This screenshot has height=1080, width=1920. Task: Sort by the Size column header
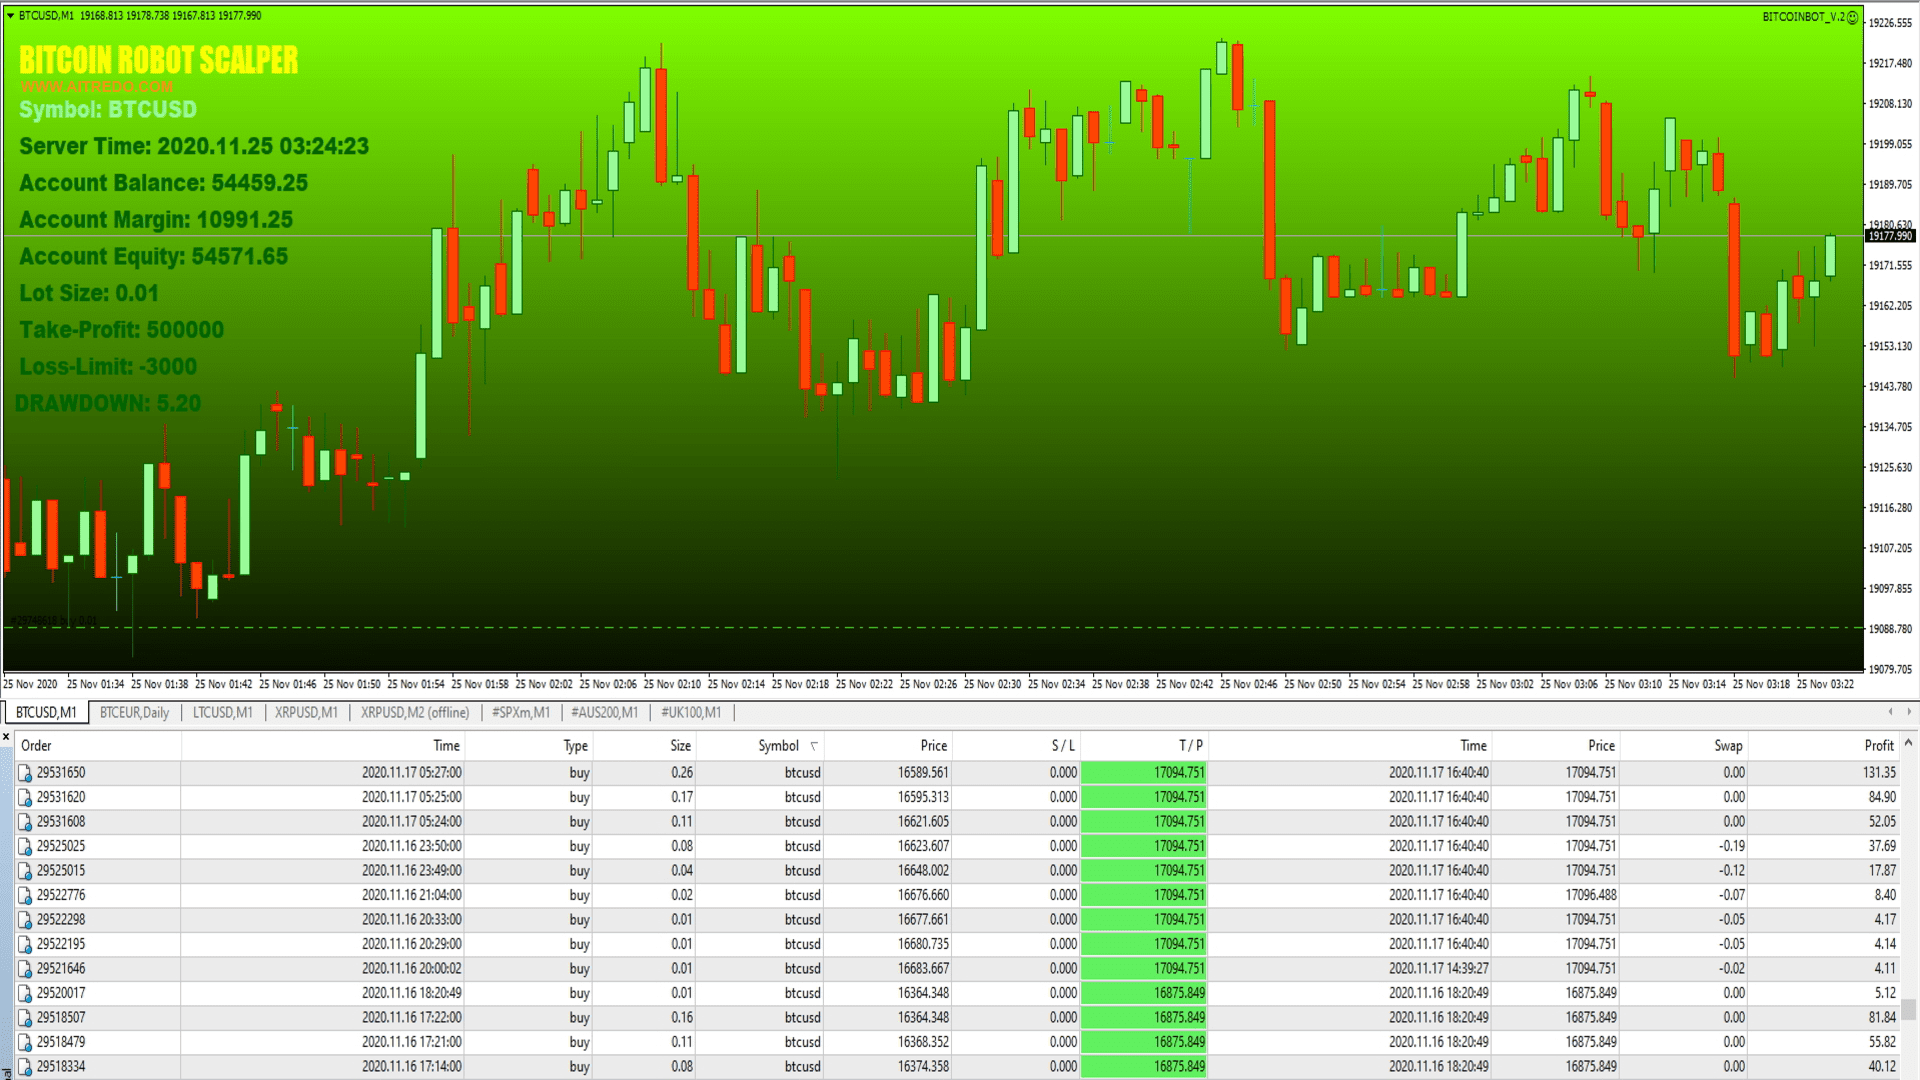pyautogui.click(x=644, y=746)
